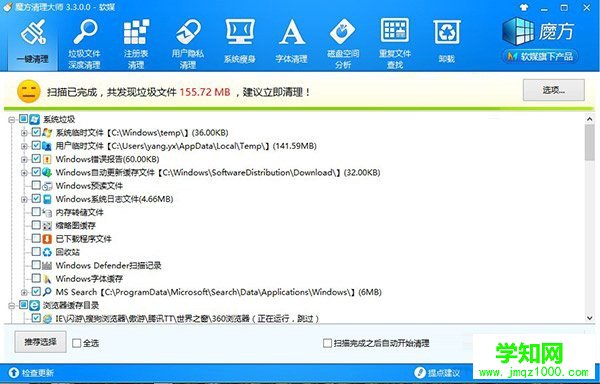Toggle the 全选 checkbox
Image resolution: width=600 pixels, height=384 pixels.
pyautogui.click(x=77, y=343)
